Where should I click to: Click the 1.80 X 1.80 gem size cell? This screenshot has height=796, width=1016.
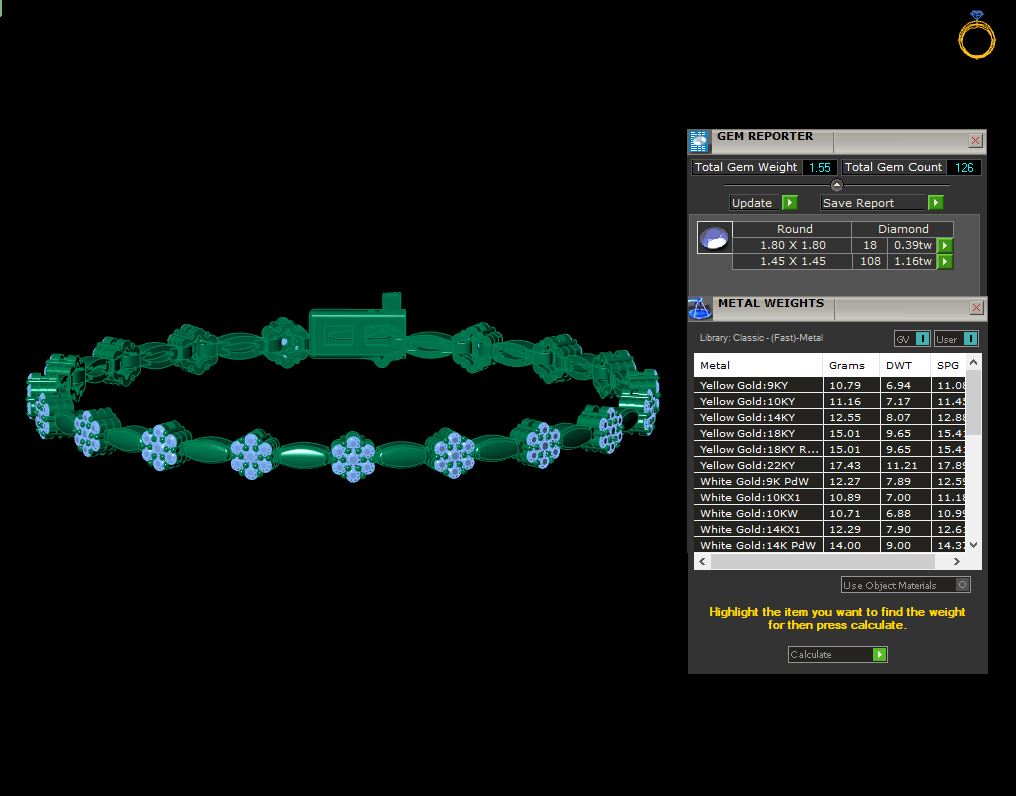[792, 246]
